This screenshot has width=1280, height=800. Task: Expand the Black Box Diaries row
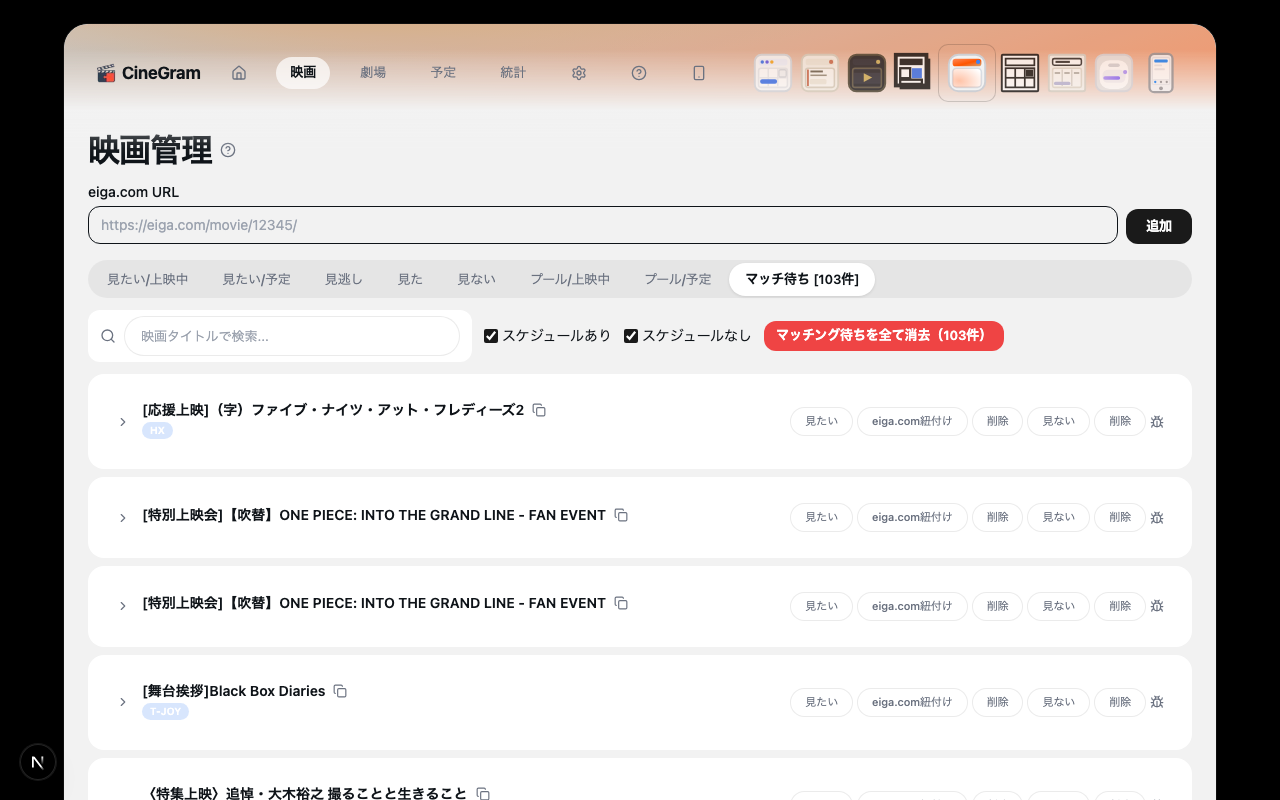tap(123, 702)
